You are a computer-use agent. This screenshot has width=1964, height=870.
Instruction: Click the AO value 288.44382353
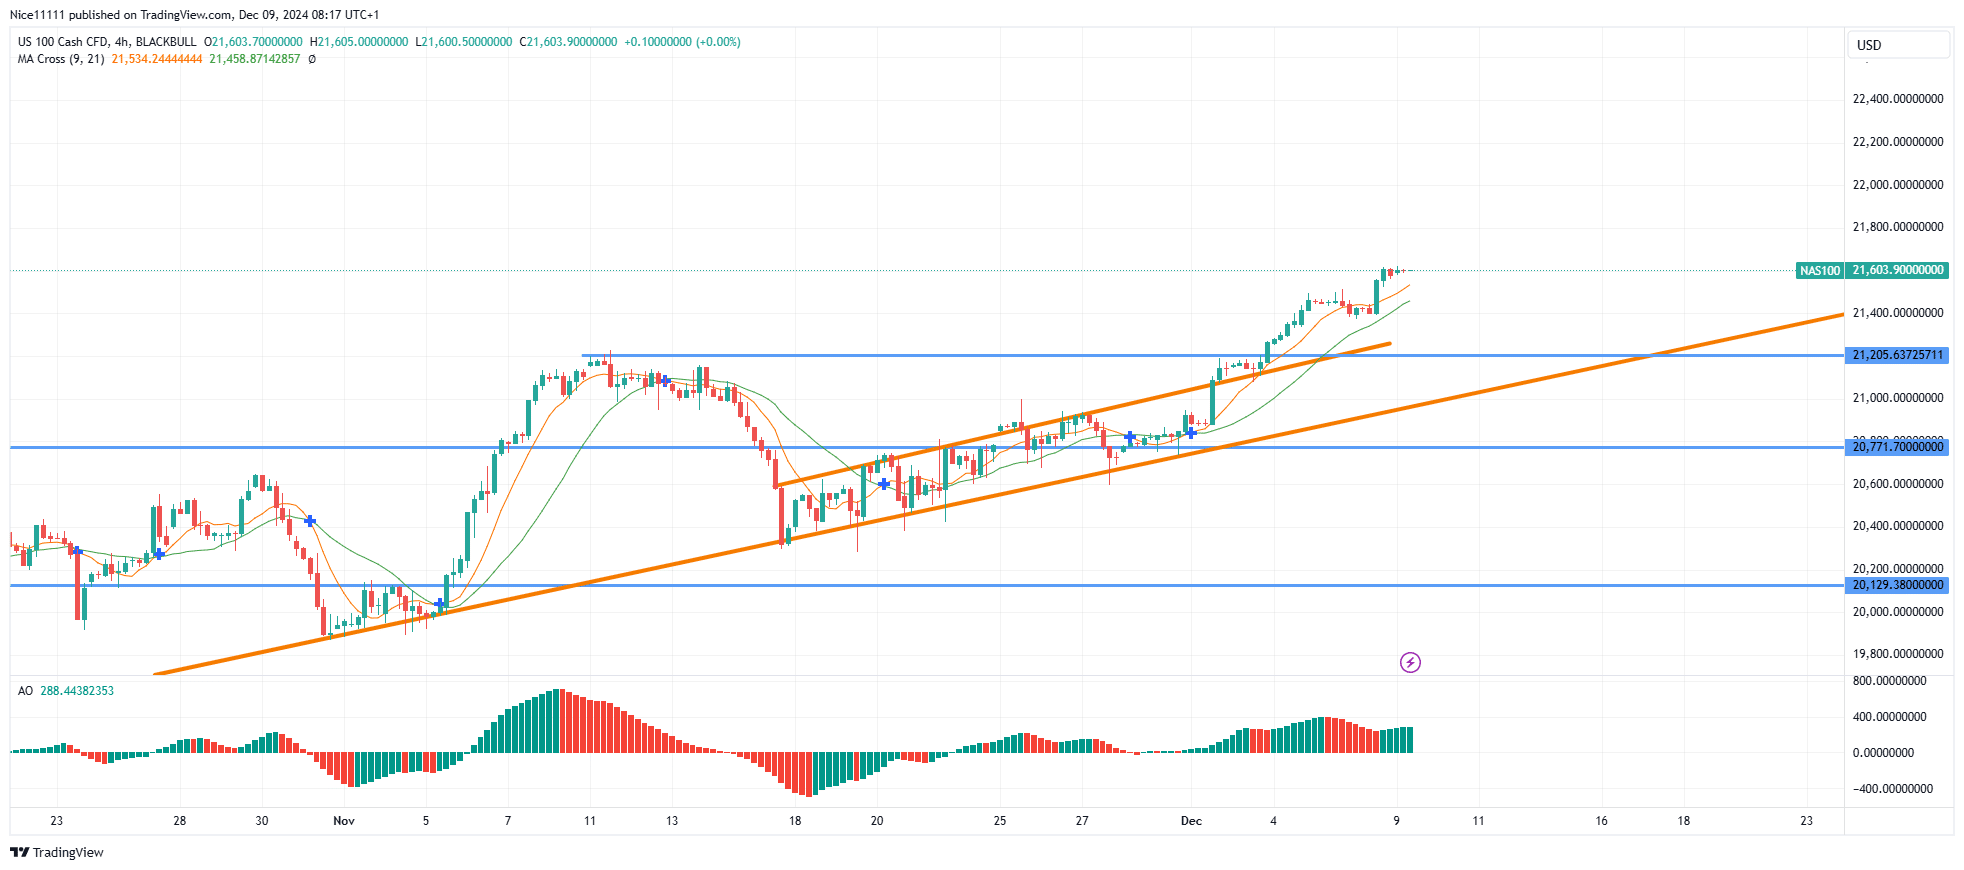click(77, 691)
